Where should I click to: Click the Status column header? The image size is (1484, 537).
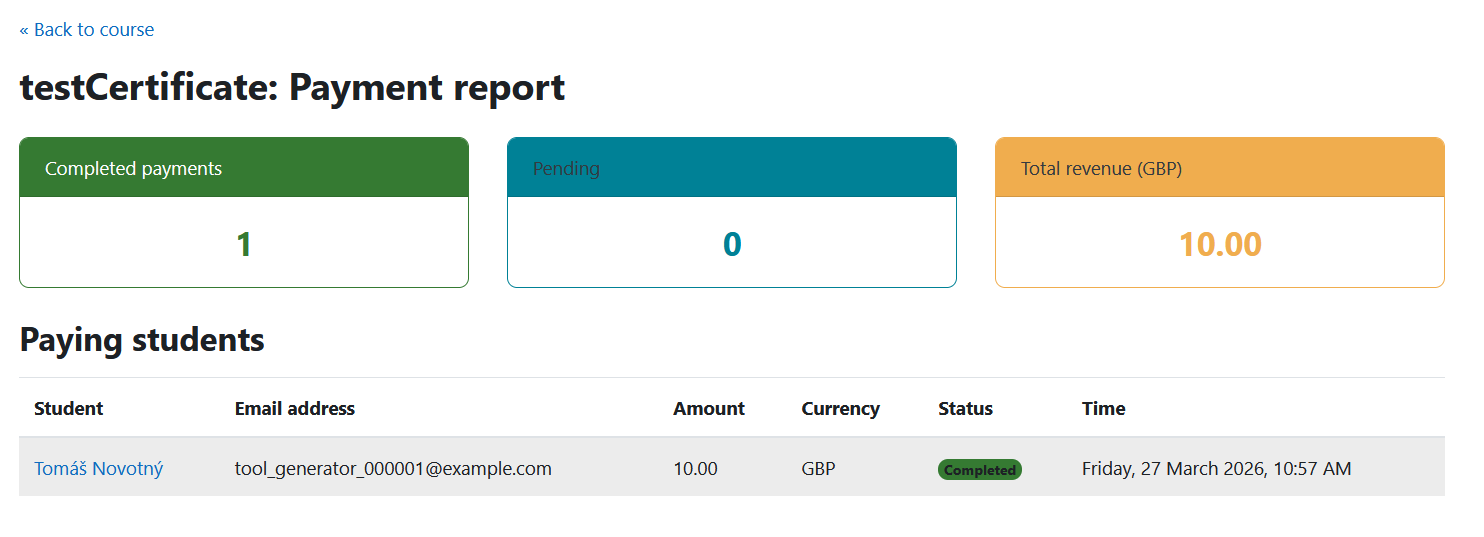pyautogui.click(x=965, y=408)
